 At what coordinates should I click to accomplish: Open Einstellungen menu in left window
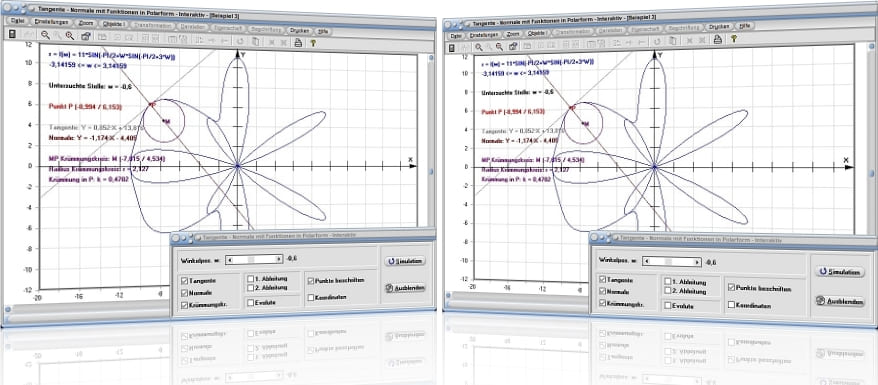point(51,22)
